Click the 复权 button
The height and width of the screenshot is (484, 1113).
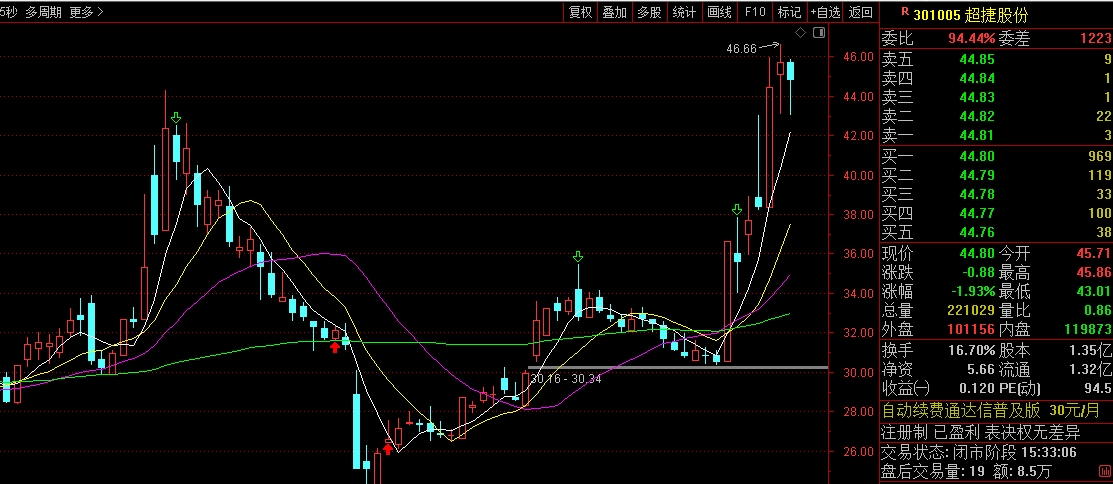pos(580,12)
